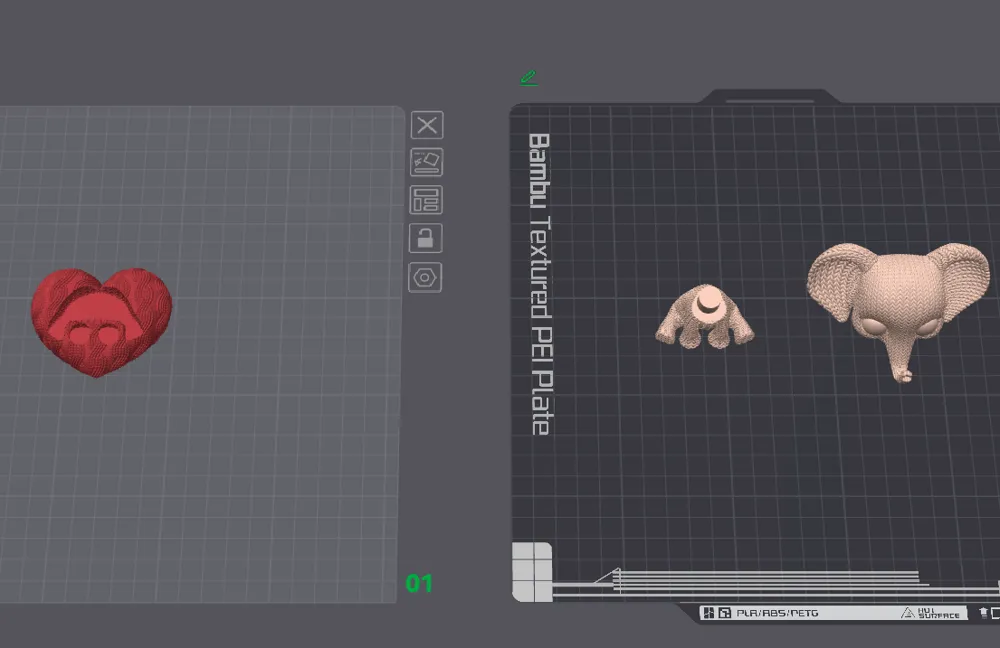Screen dimensions: 1000x648
Task: Click the hot surface warning triangle
Action: point(908,613)
